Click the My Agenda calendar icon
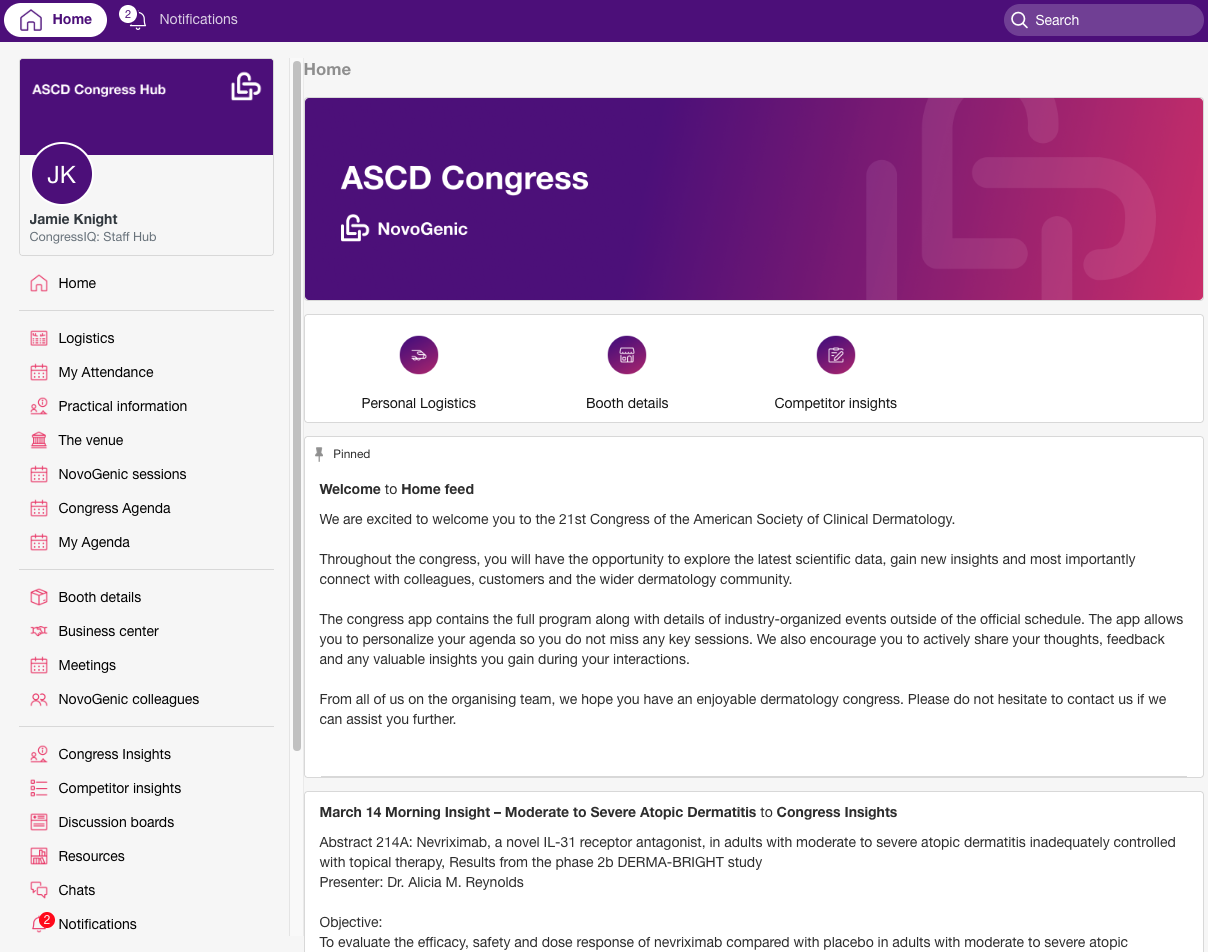Screen dimensions: 1208x952 tap(39, 542)
